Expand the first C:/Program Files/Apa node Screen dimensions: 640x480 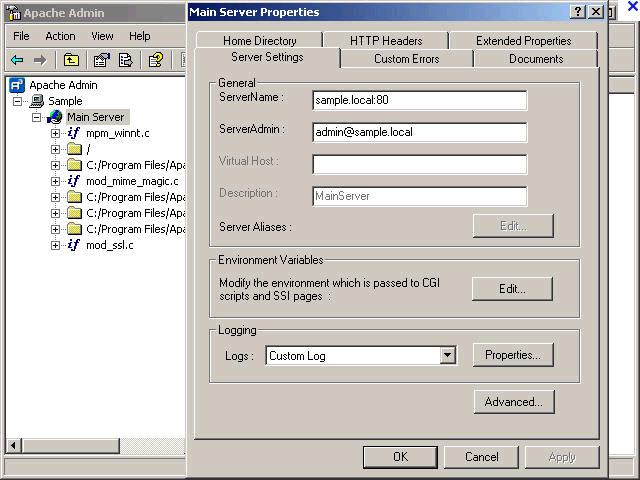point(55,165)
